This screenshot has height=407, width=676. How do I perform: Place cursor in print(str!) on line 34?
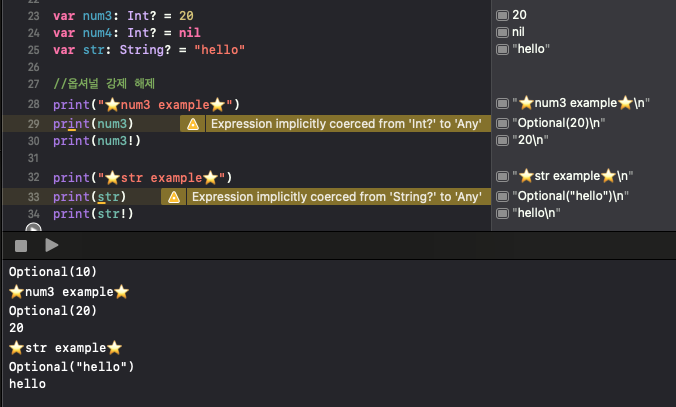[x=93, y=214]
